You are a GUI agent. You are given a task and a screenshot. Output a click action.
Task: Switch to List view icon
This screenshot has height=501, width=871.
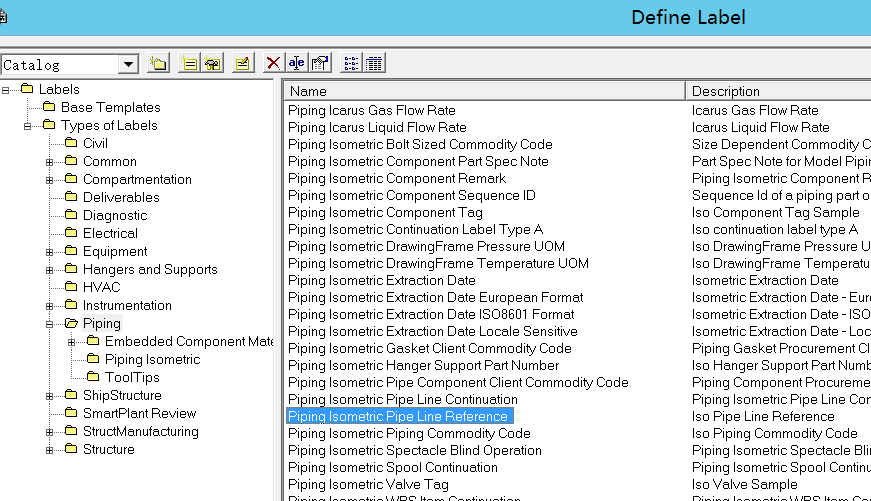coord(351,63)
